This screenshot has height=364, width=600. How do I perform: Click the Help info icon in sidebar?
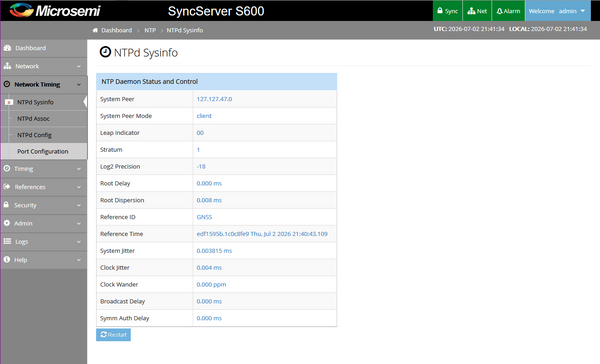click(7, 260)
